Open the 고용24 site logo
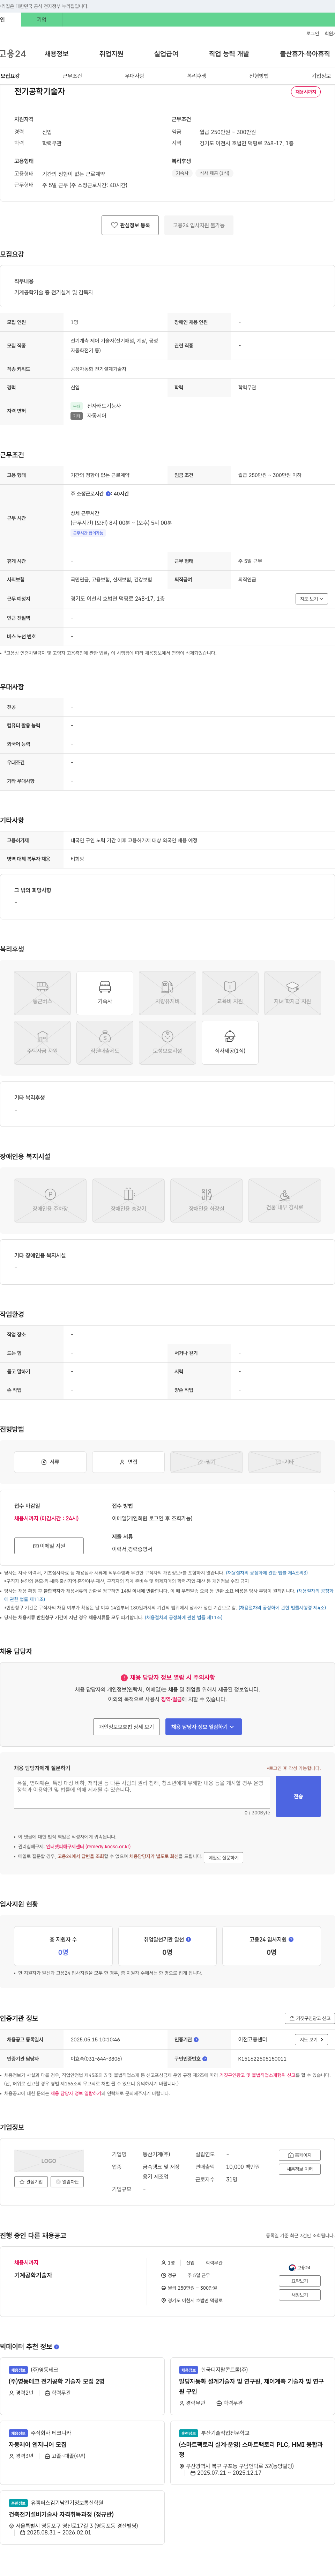335x2576 pixels. 13,54
